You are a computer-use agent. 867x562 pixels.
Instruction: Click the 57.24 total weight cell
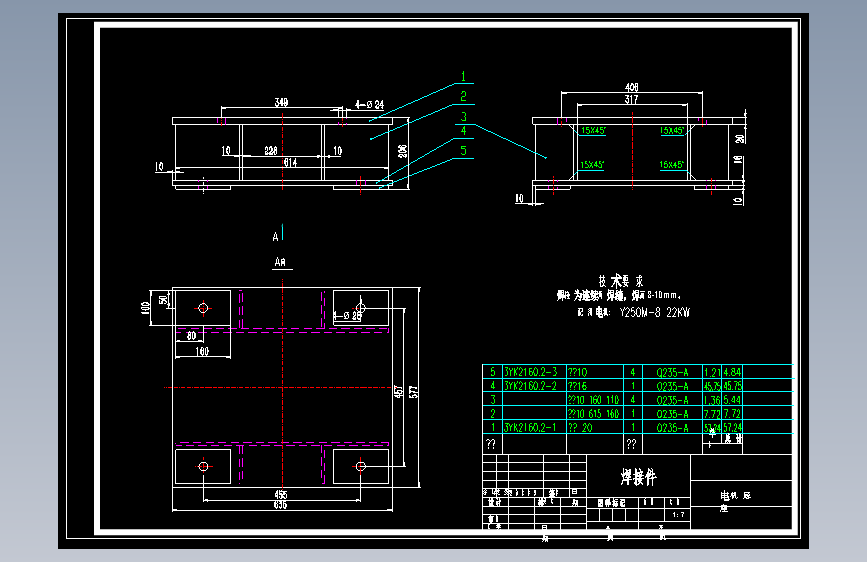click(733, 427)
